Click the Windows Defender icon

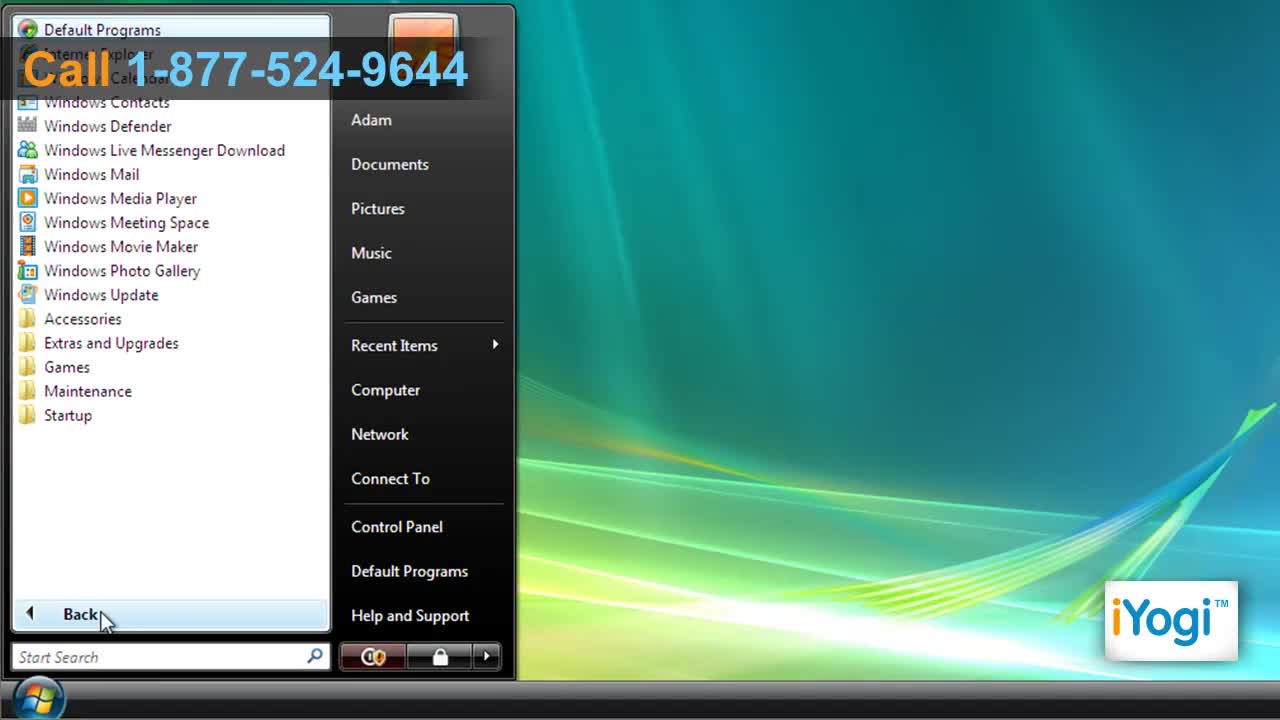28,126
